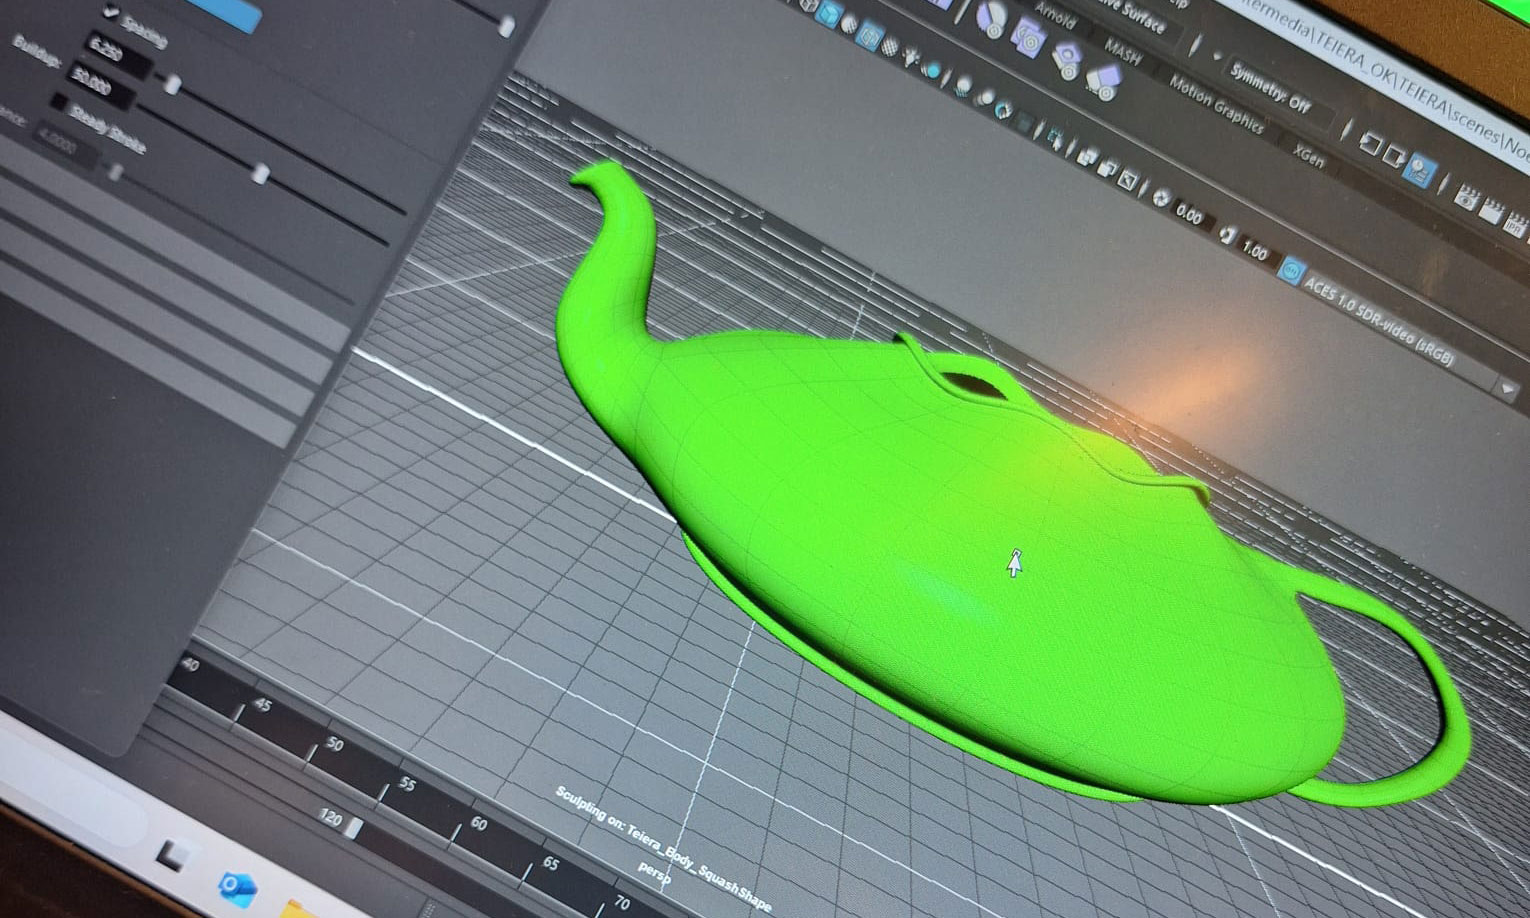1530x918 pixels.
Task: Click Use Default Material sphere icon
Action: 849,24
